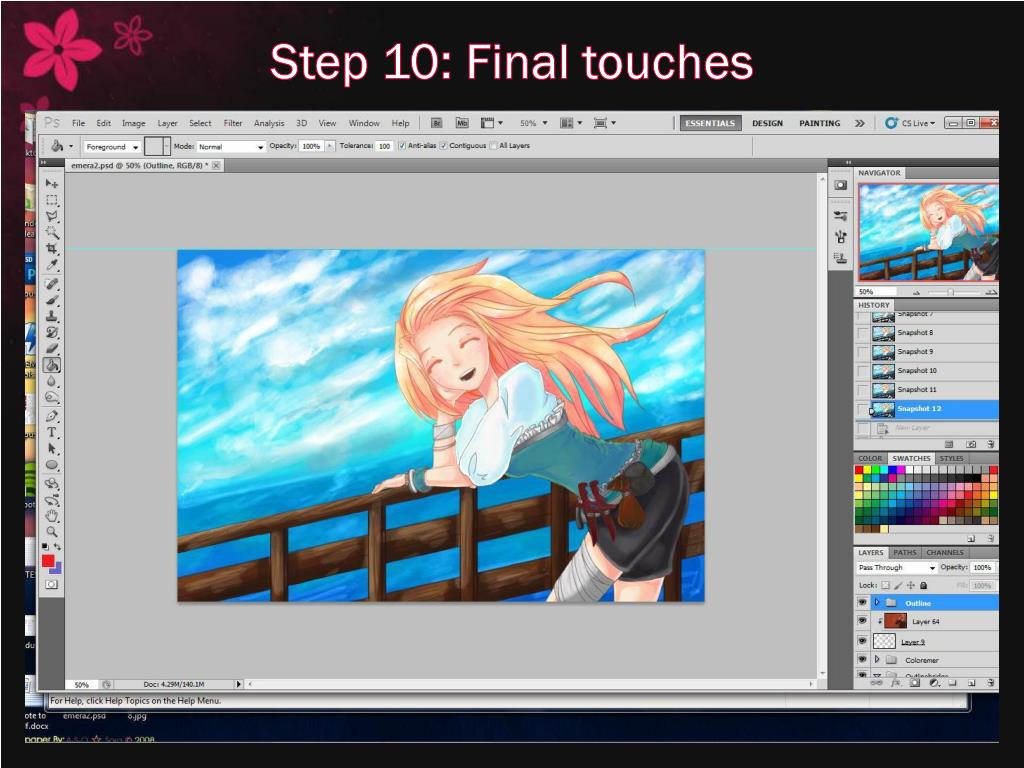Select the Clone Stamp tool

52,316
